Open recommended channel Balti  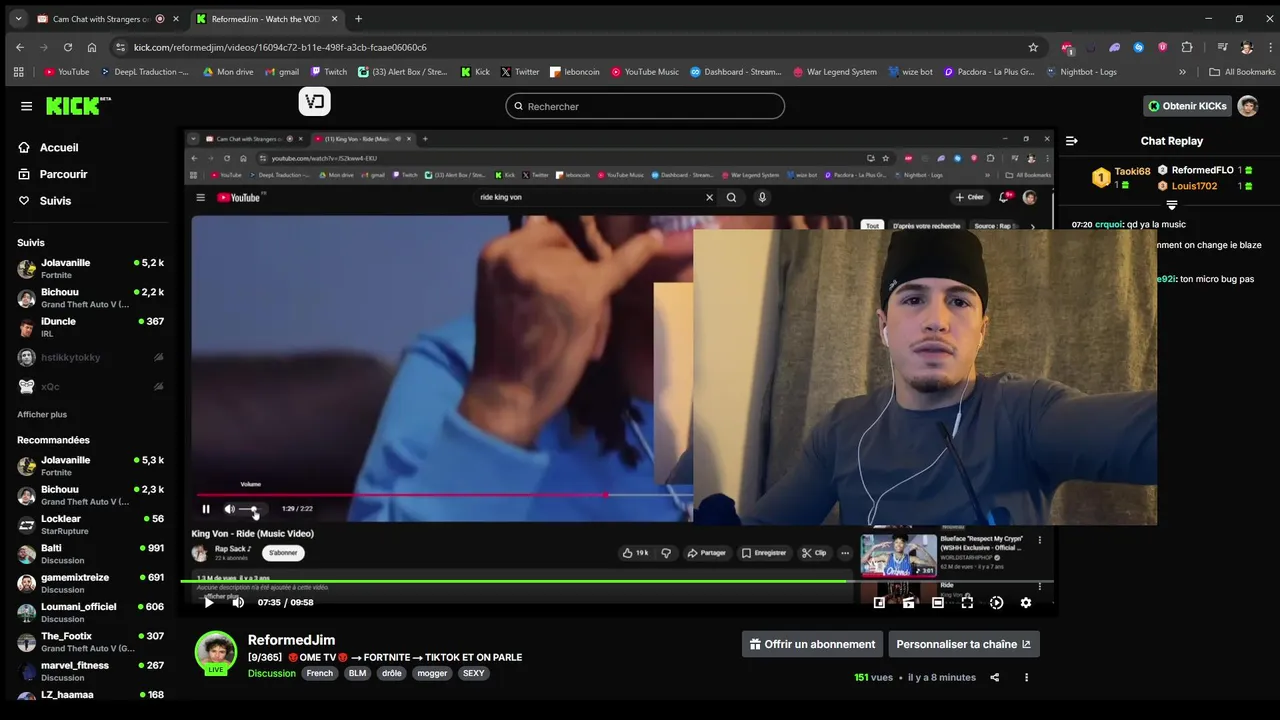(90, 554)
